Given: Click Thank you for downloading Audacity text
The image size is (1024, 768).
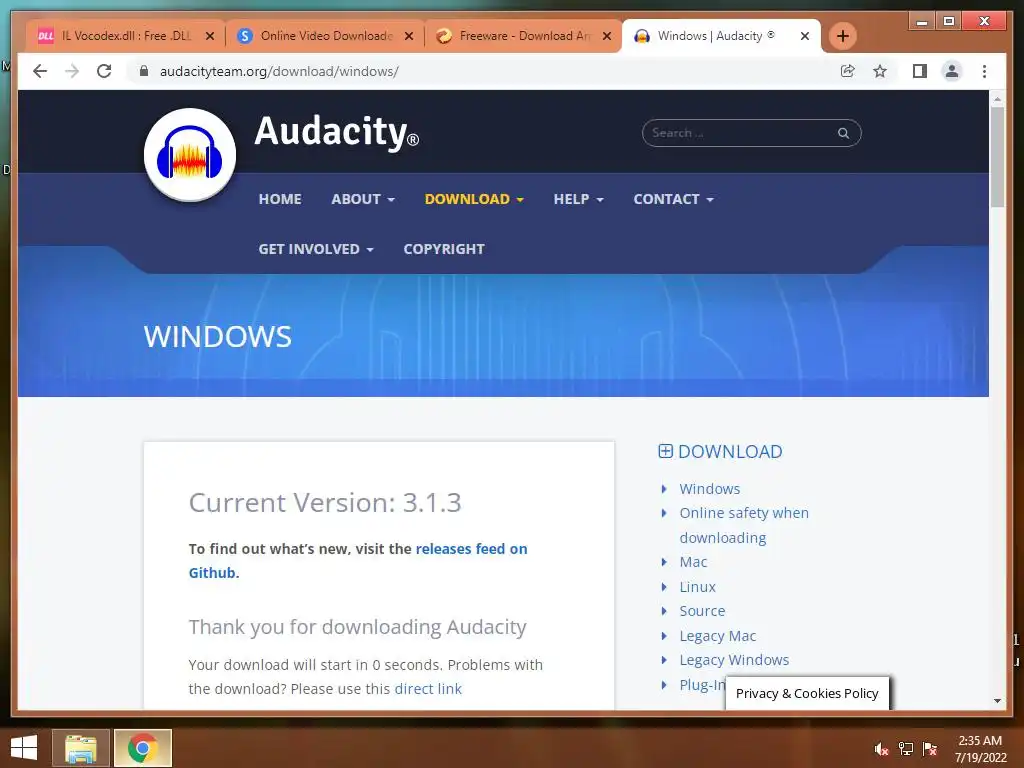Looking at the screenshot, I should [357, 627].
